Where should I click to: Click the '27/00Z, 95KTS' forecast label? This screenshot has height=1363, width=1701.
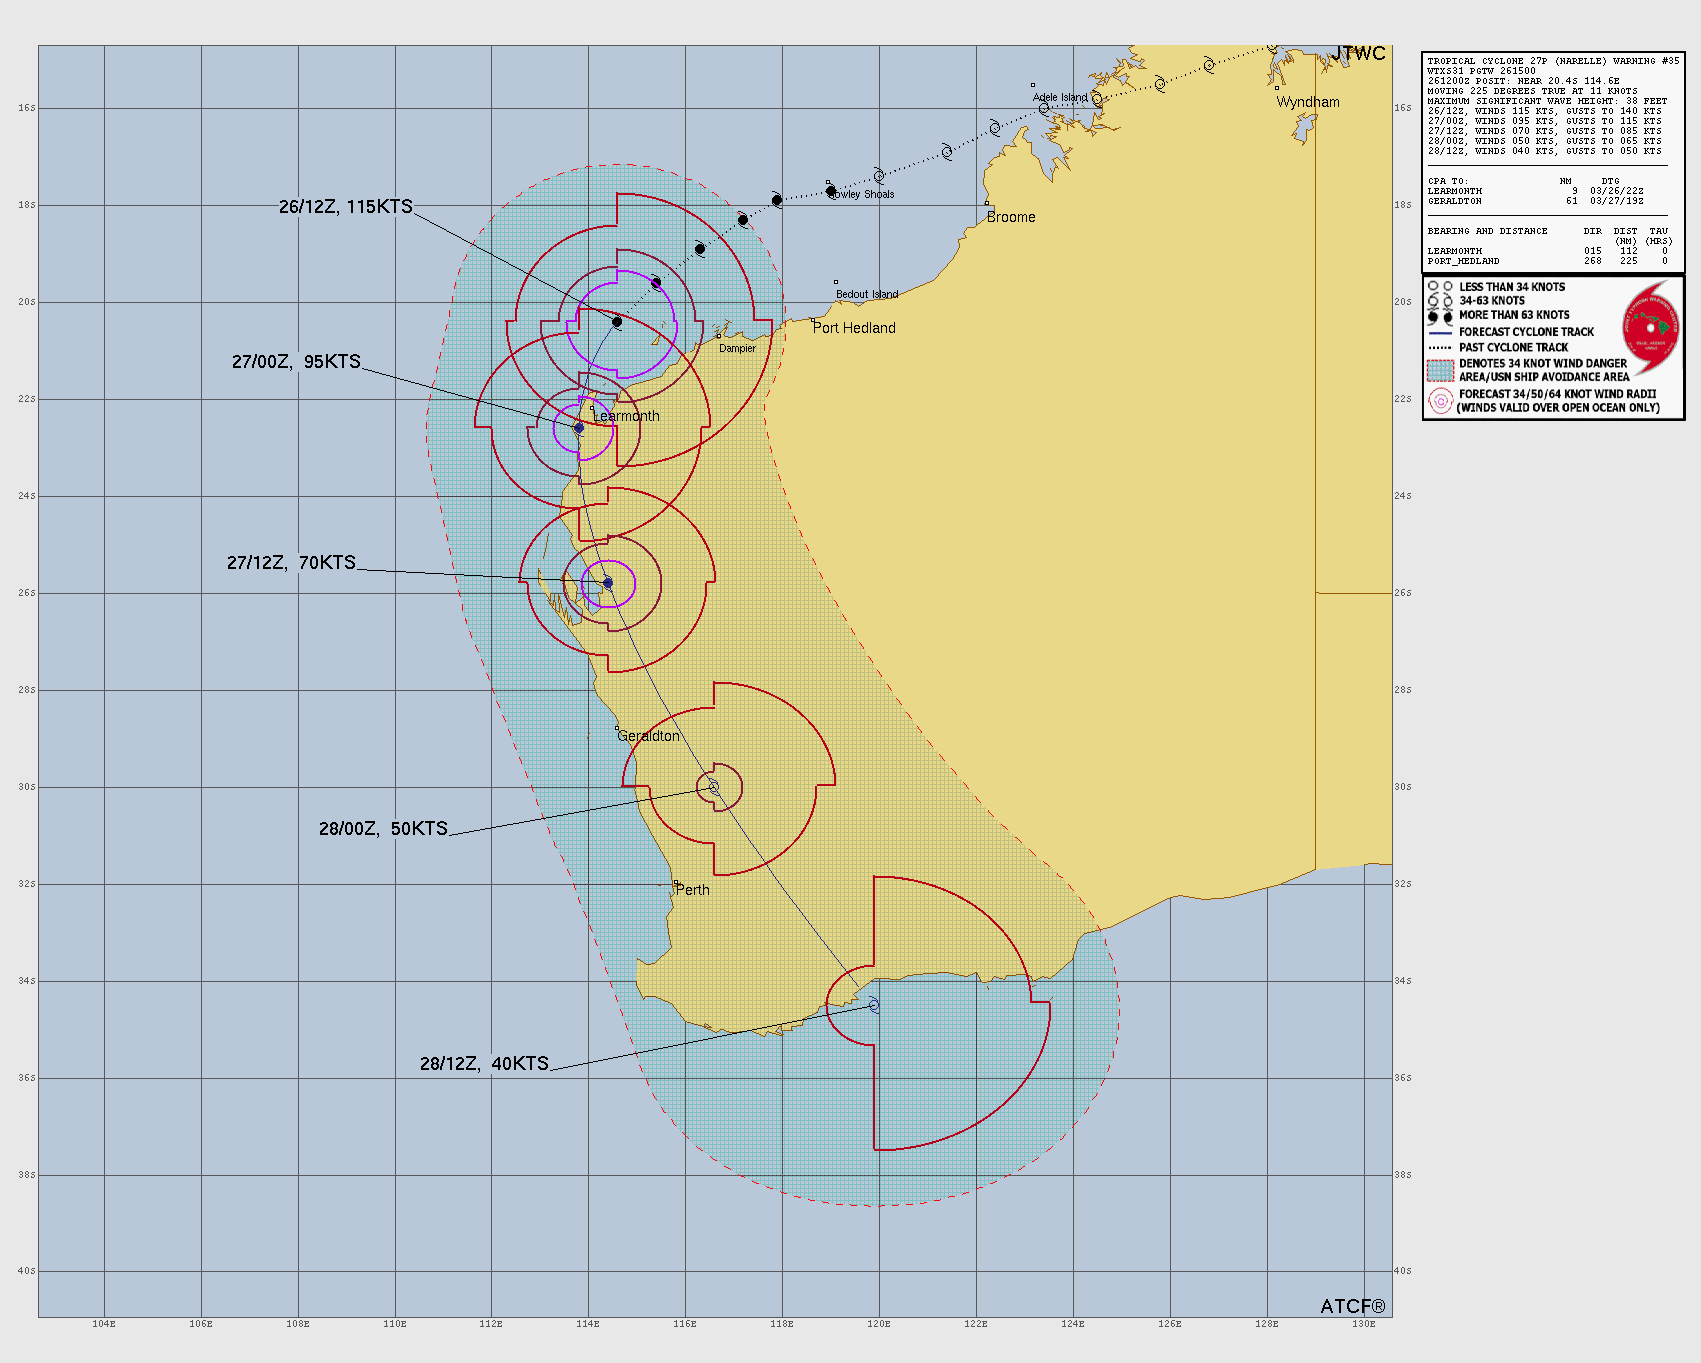(x=296, y=362)
